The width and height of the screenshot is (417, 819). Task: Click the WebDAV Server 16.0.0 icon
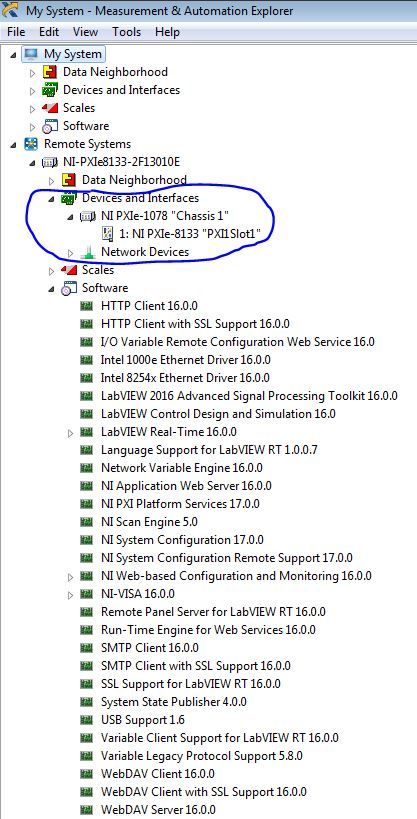tap(87, 811)
